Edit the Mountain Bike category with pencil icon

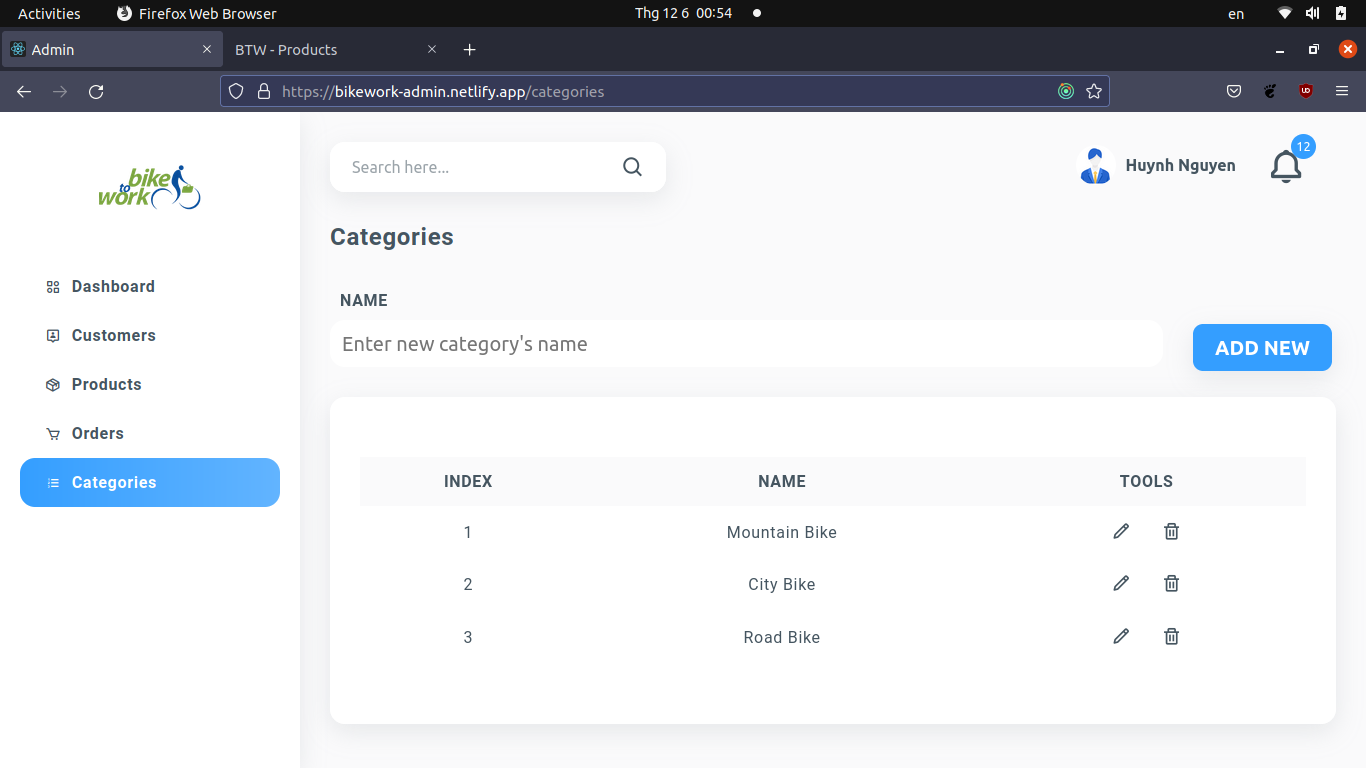1121,531
